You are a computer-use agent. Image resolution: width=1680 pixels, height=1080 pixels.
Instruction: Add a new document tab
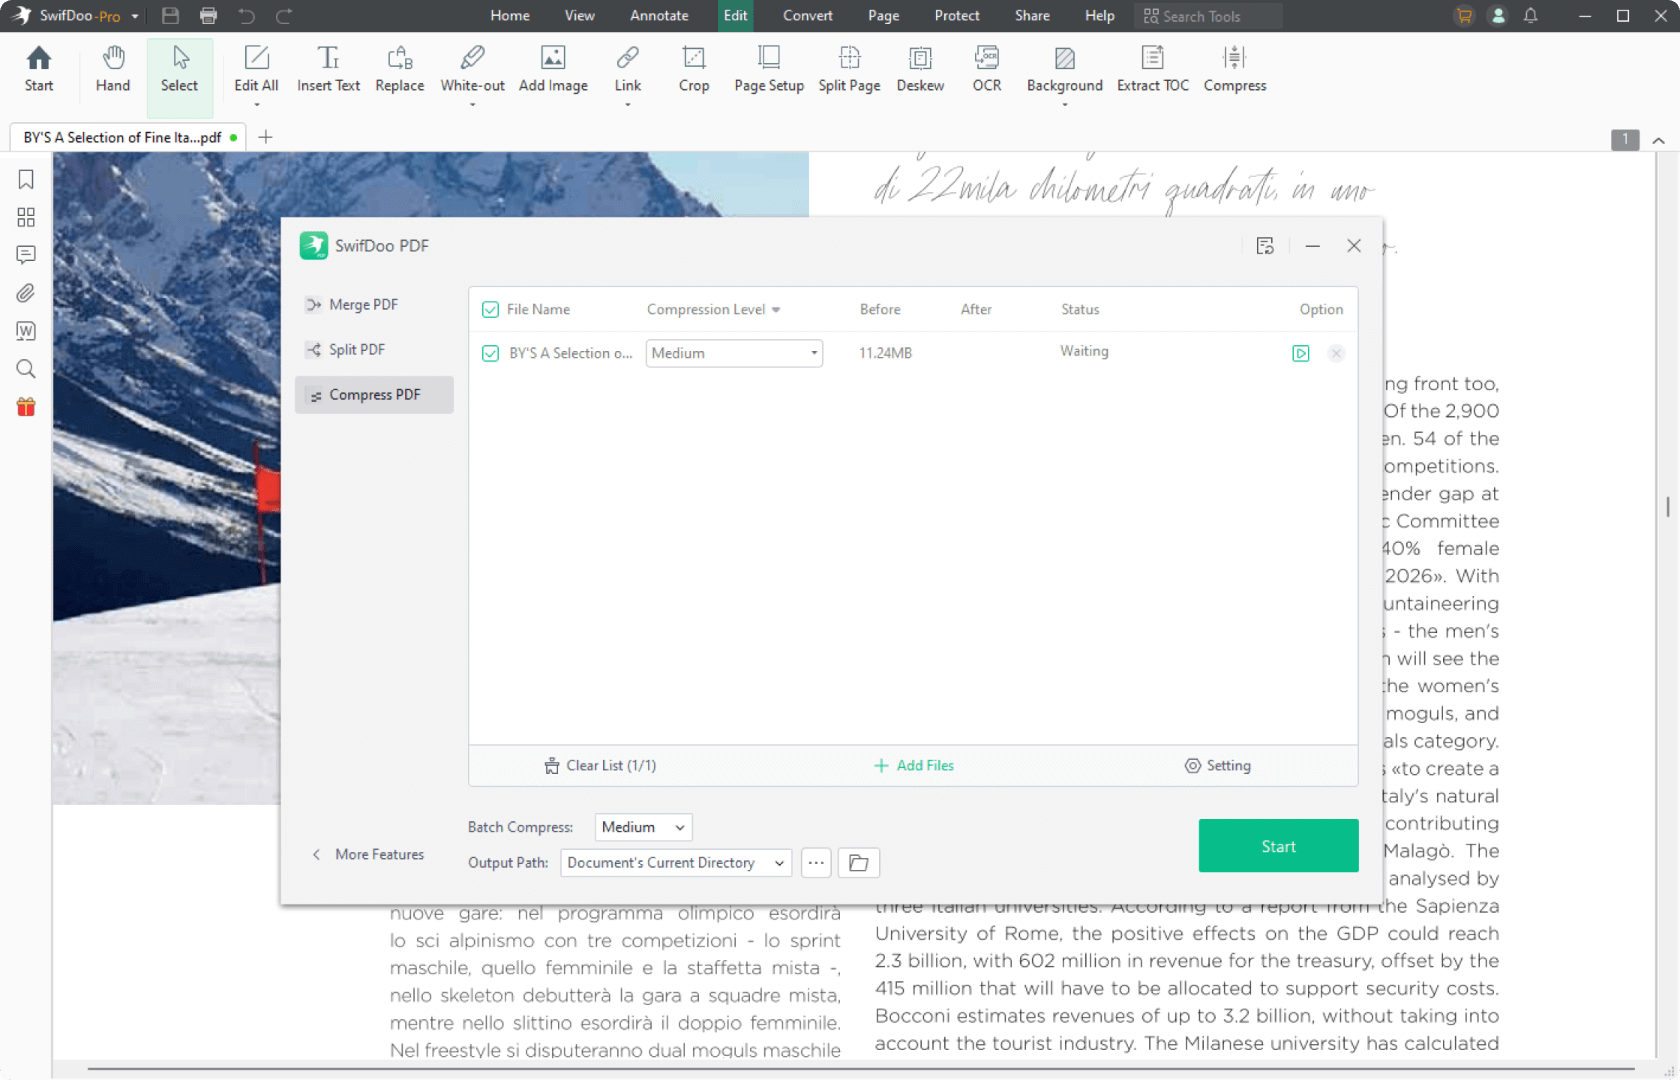265,137
